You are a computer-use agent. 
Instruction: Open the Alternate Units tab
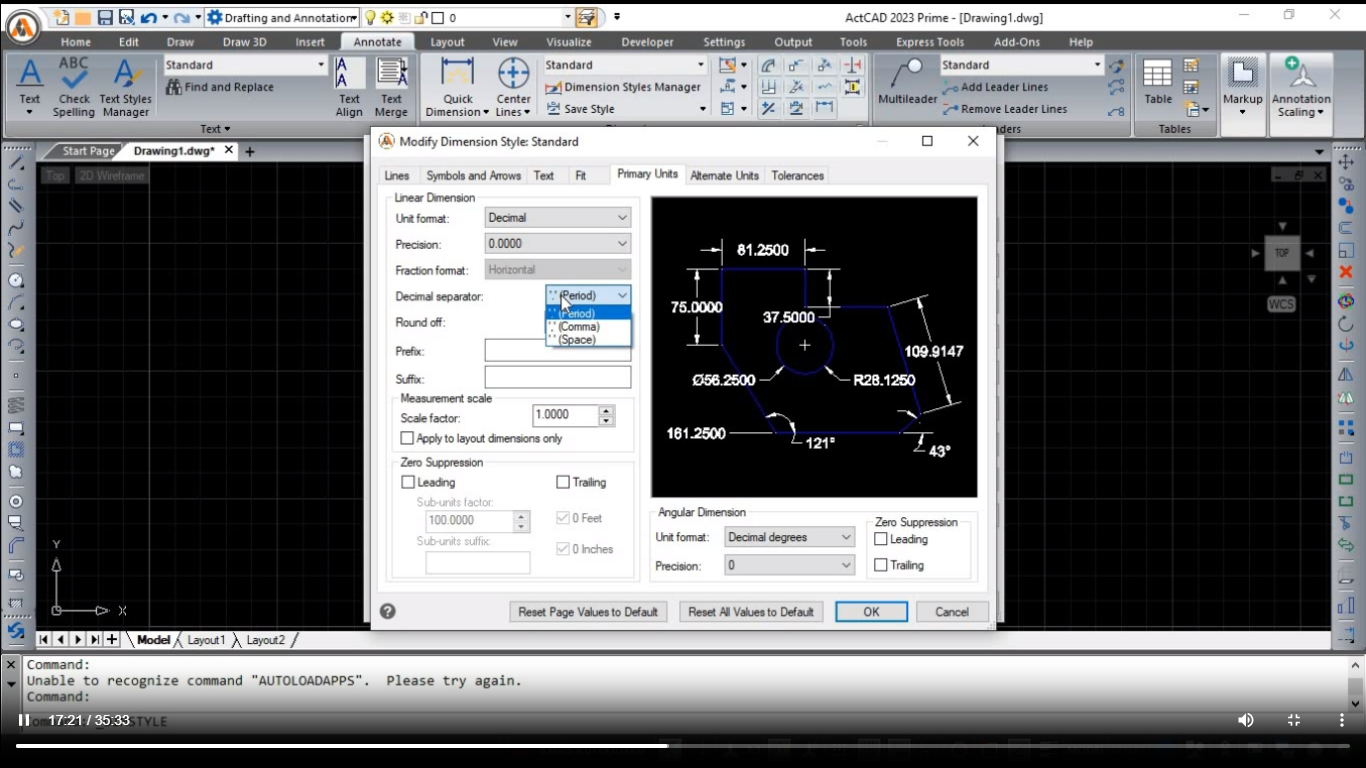coord(724,175)
